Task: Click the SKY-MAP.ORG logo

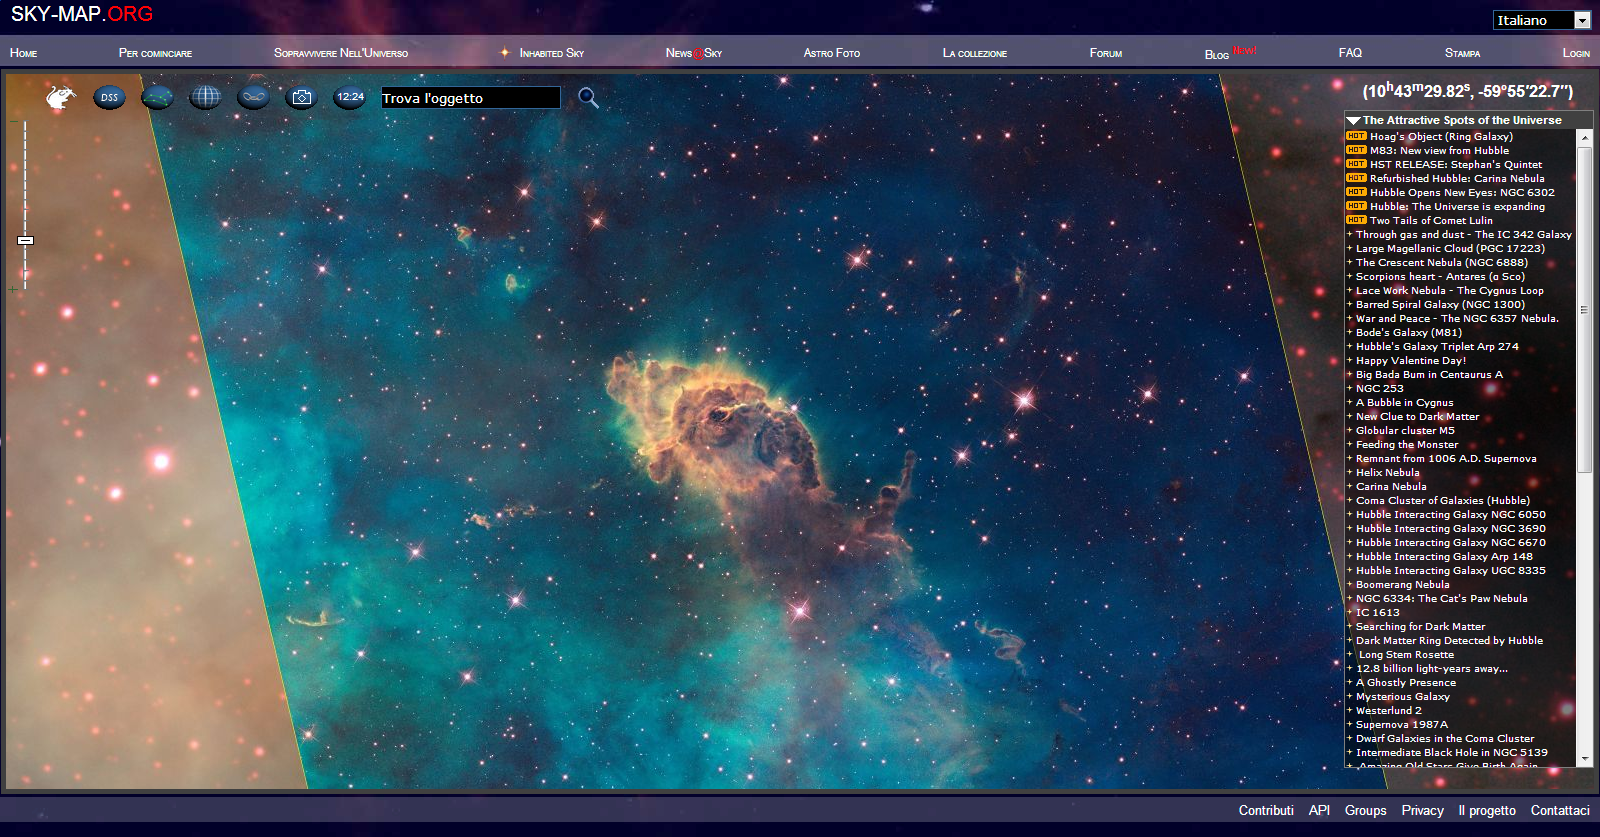Action: [82, 14]
